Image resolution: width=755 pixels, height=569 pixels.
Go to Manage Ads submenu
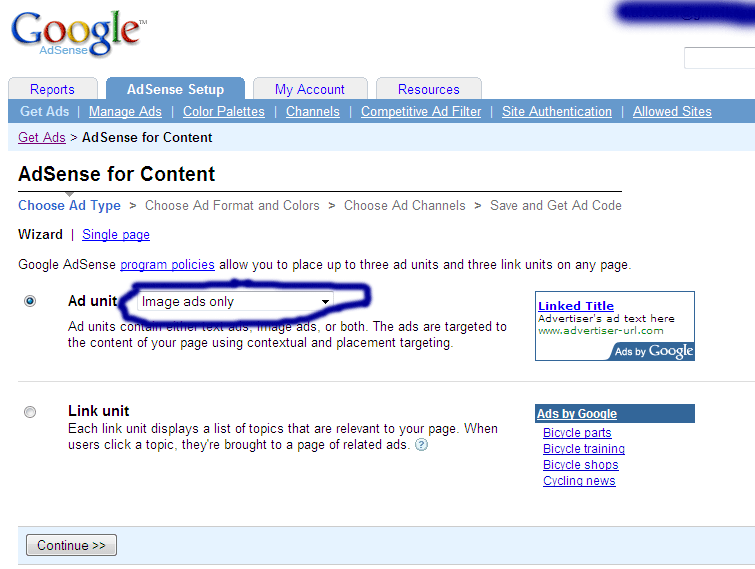tap(125, 112)
